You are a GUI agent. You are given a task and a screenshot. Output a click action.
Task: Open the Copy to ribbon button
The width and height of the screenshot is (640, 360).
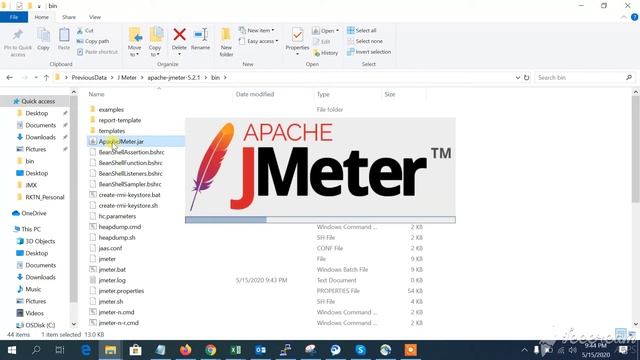[x=155, y=41]
